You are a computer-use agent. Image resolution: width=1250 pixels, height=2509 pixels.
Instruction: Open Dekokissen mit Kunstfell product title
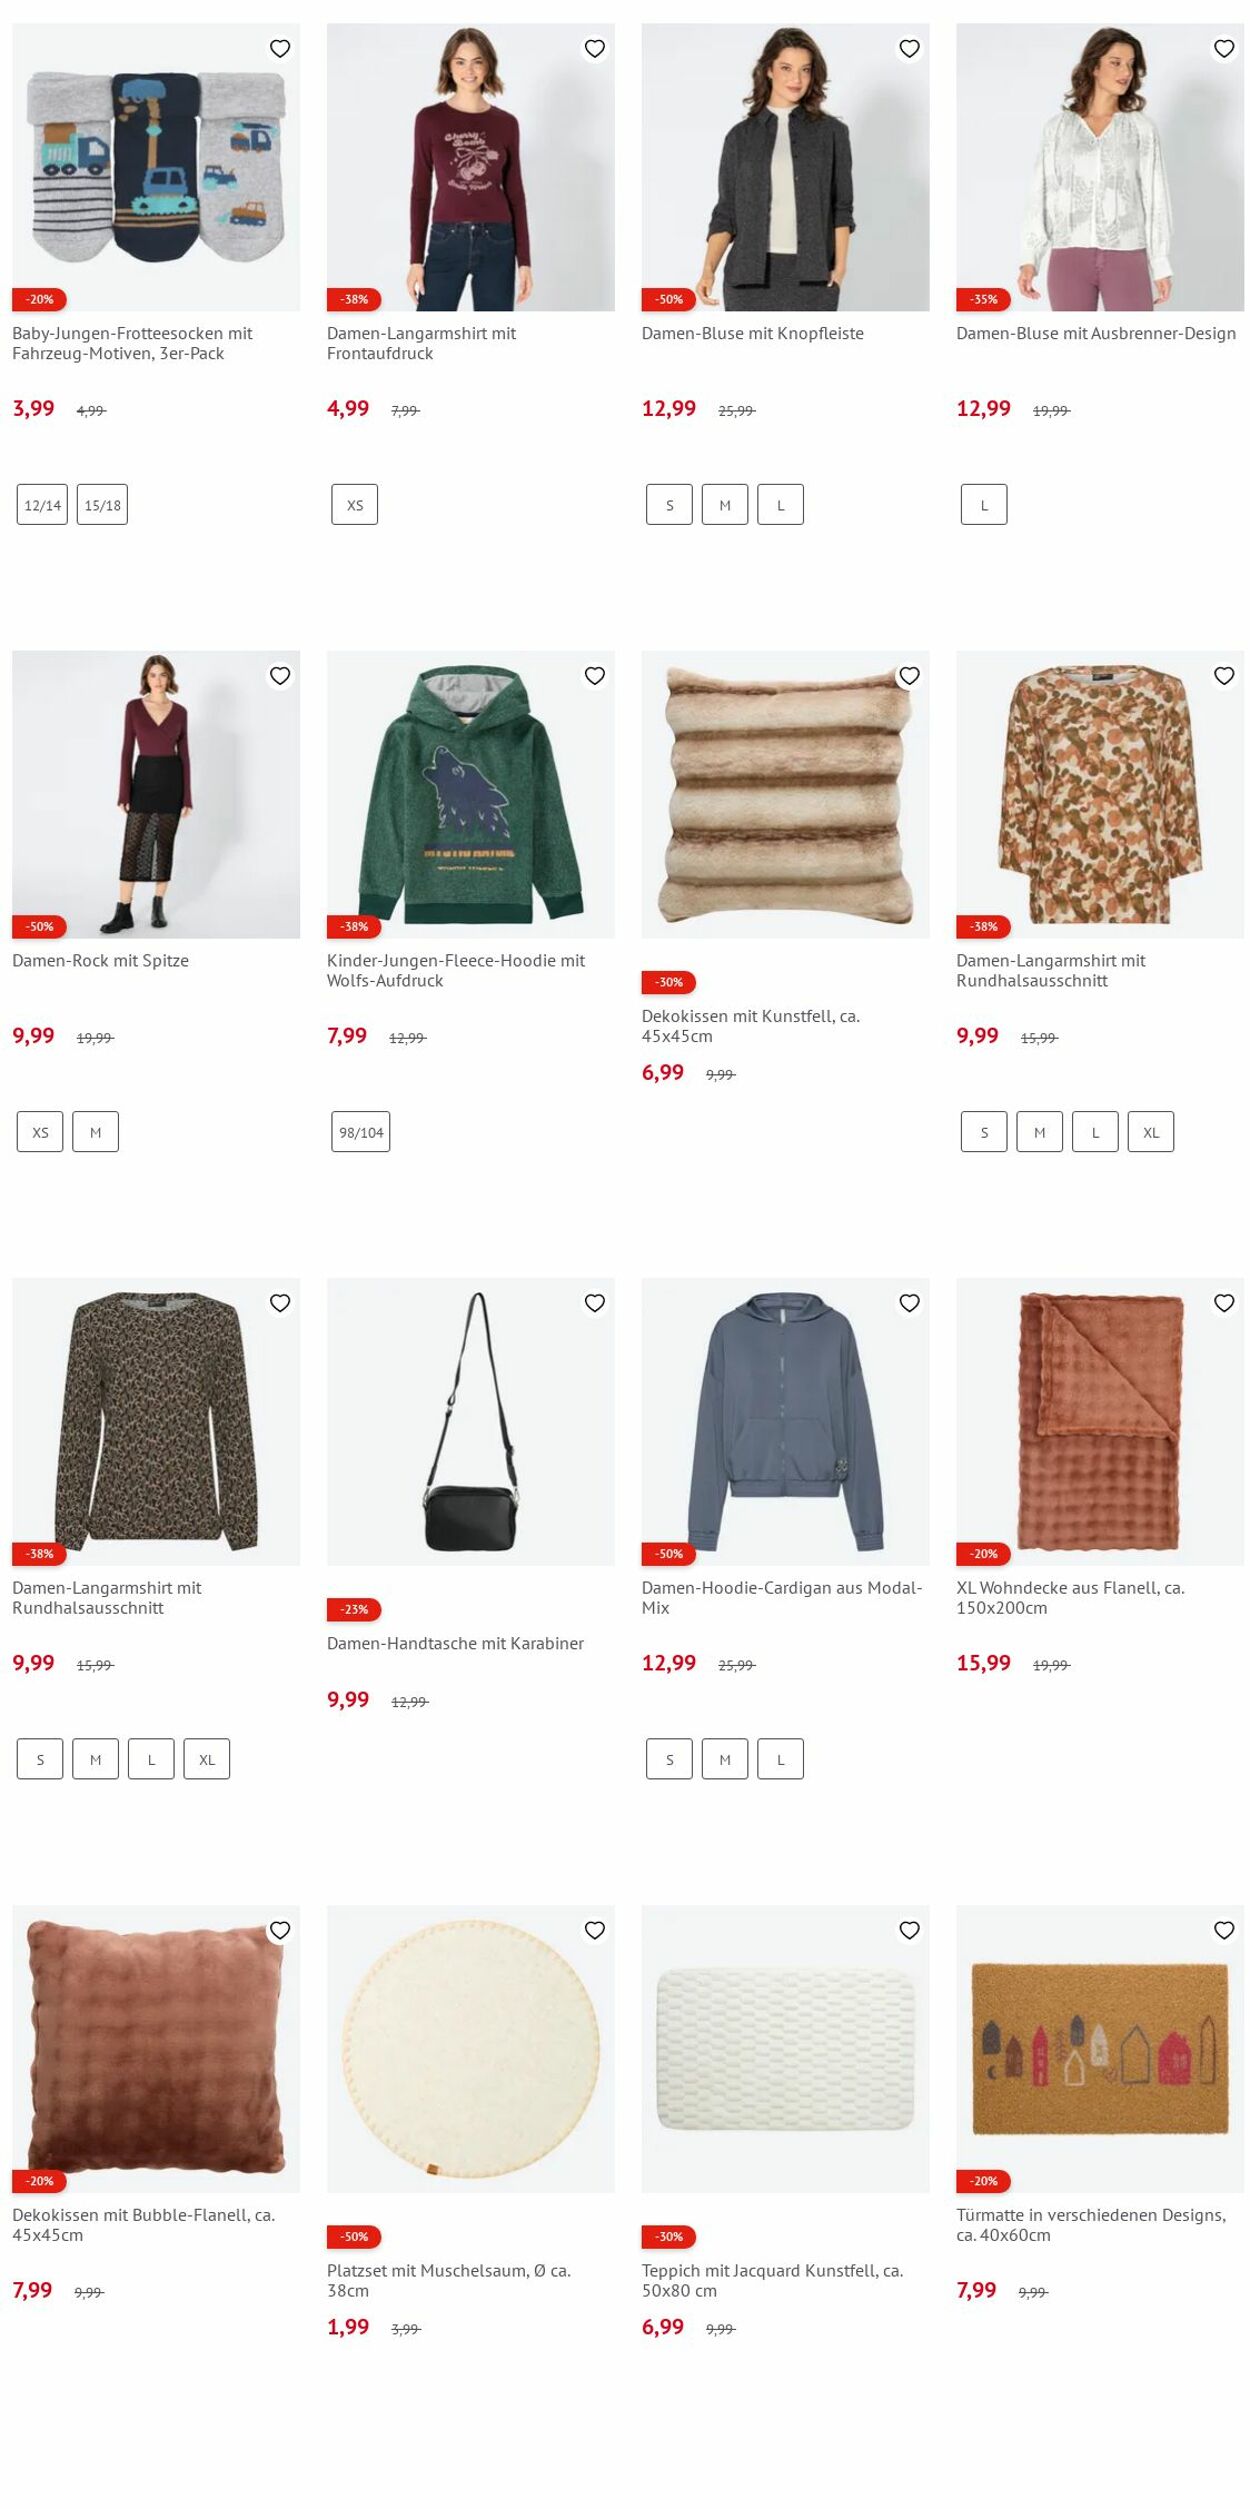click(x=750, y=1026)
